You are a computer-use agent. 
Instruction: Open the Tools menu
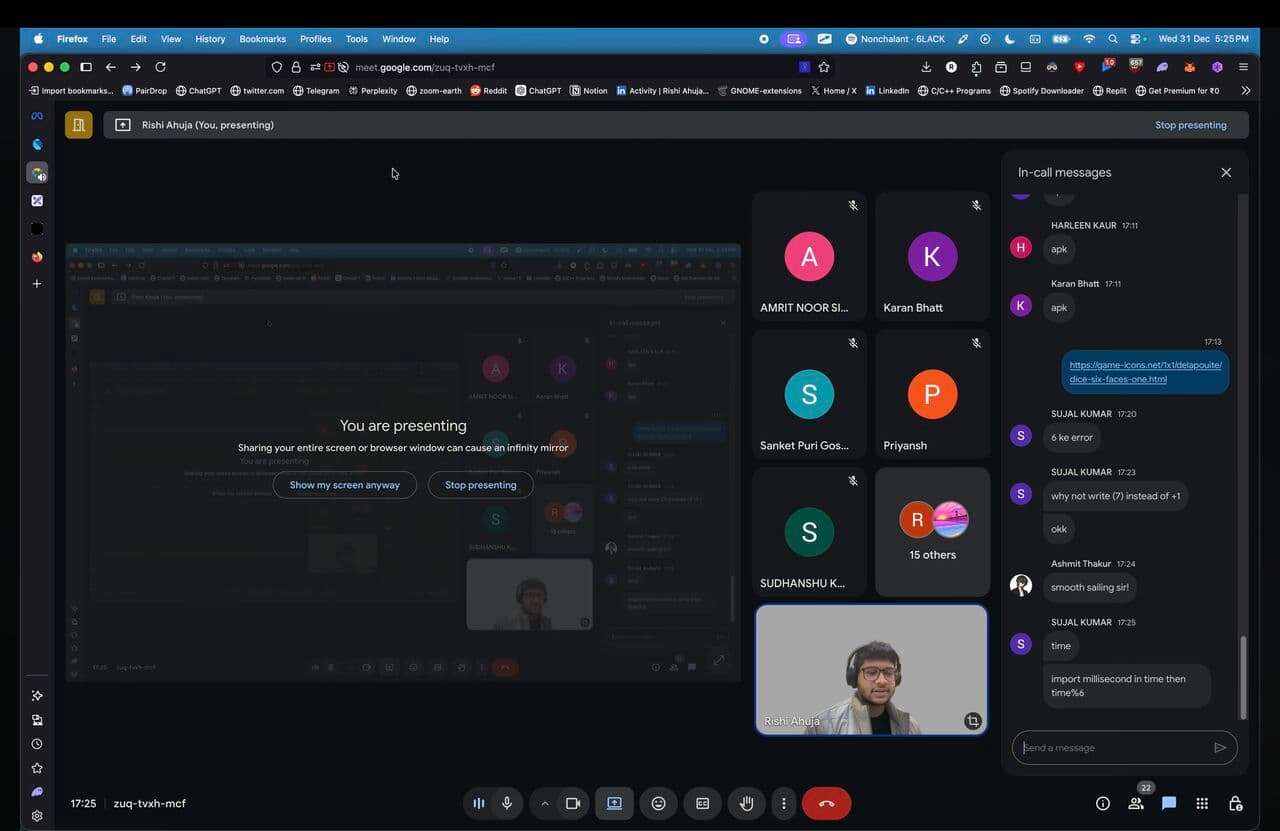point(357,39)
